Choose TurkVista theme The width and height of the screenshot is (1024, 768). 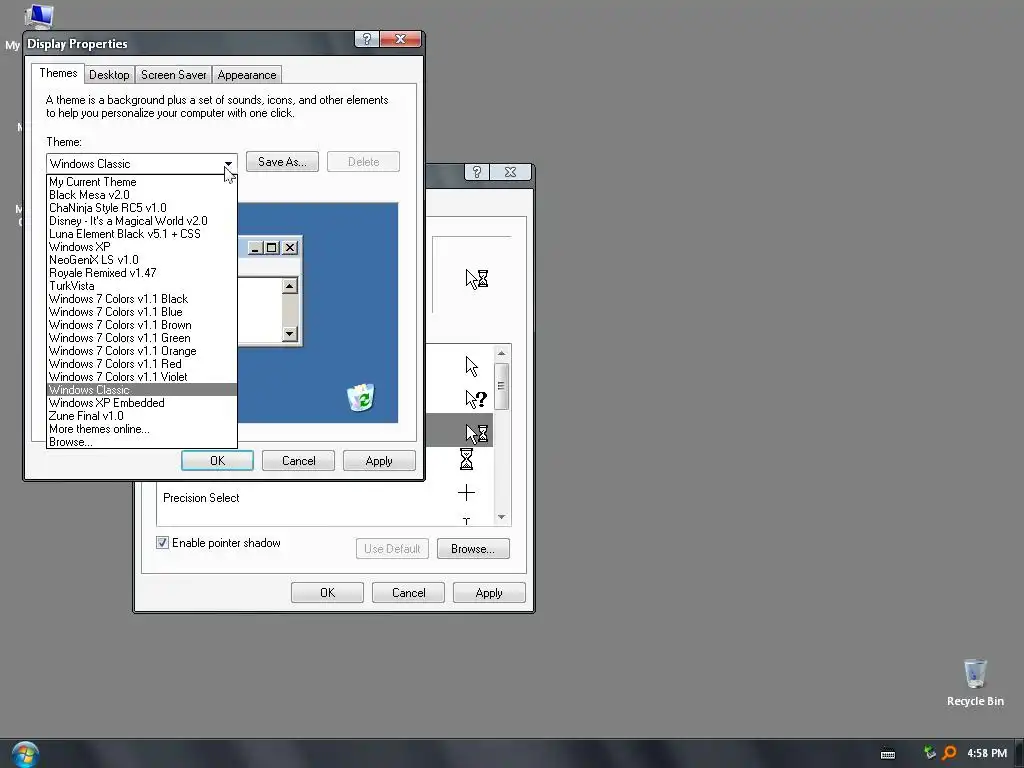pos(142,286)
